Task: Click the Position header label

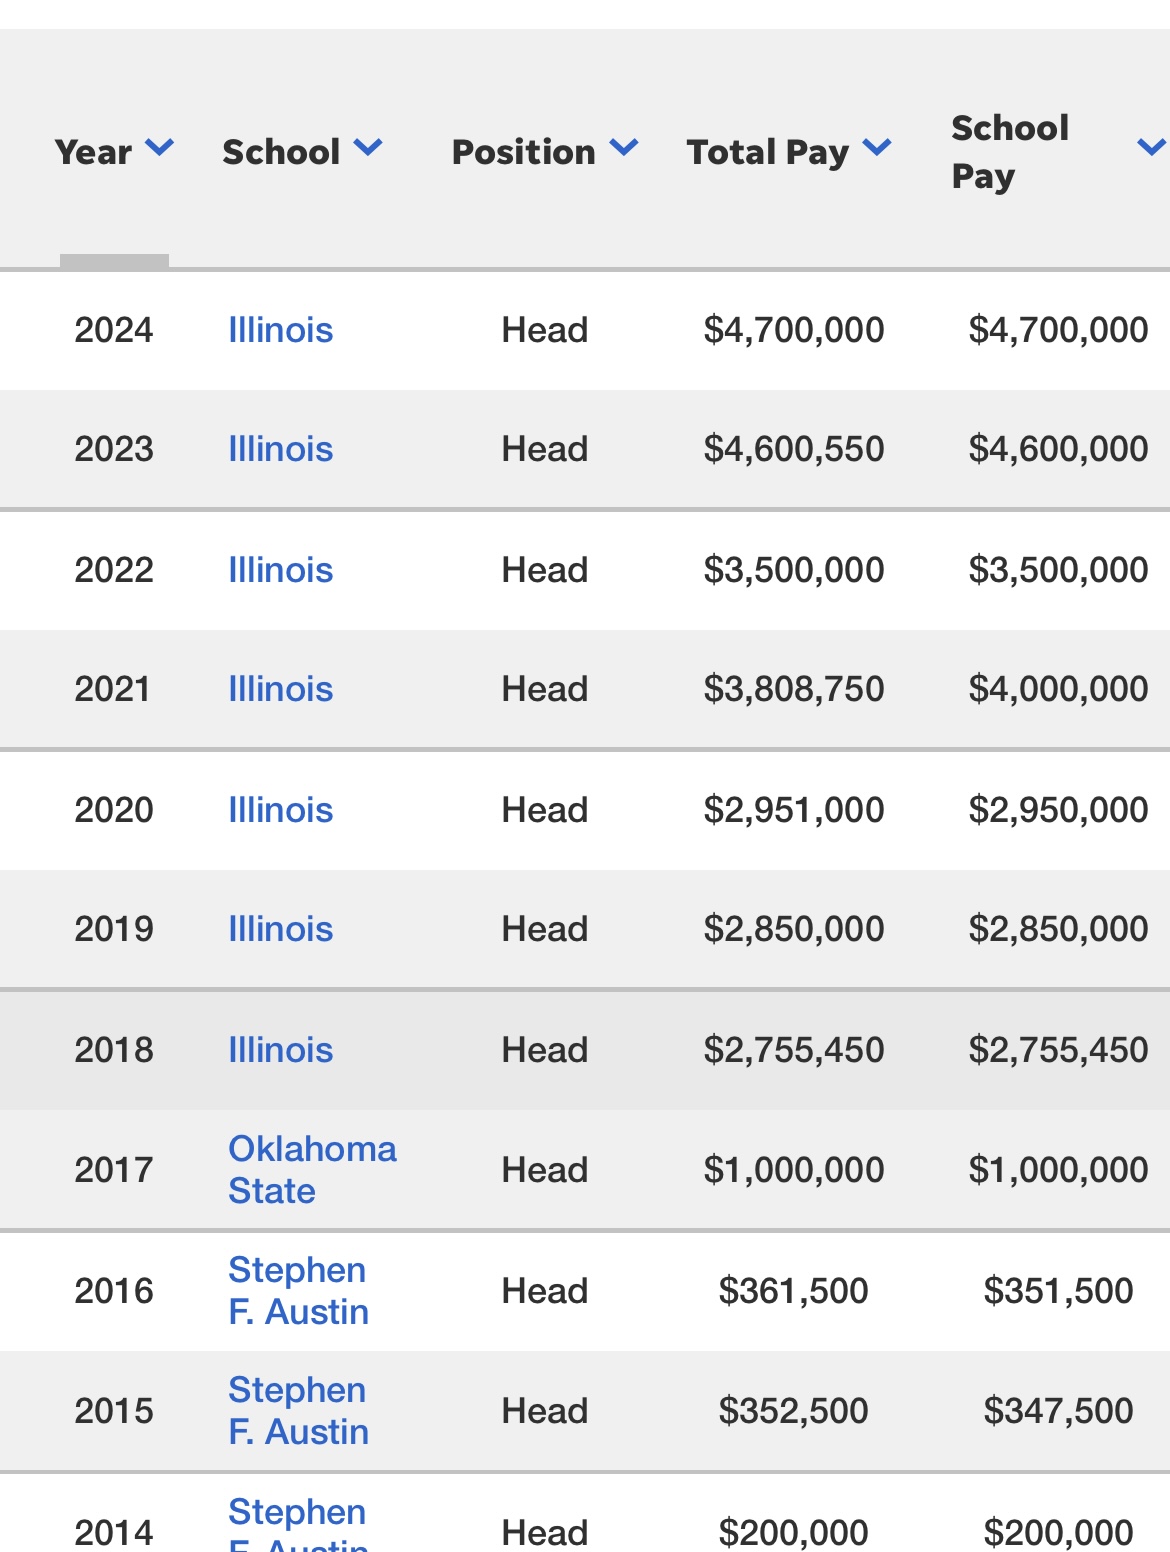Action: (523, 152)
